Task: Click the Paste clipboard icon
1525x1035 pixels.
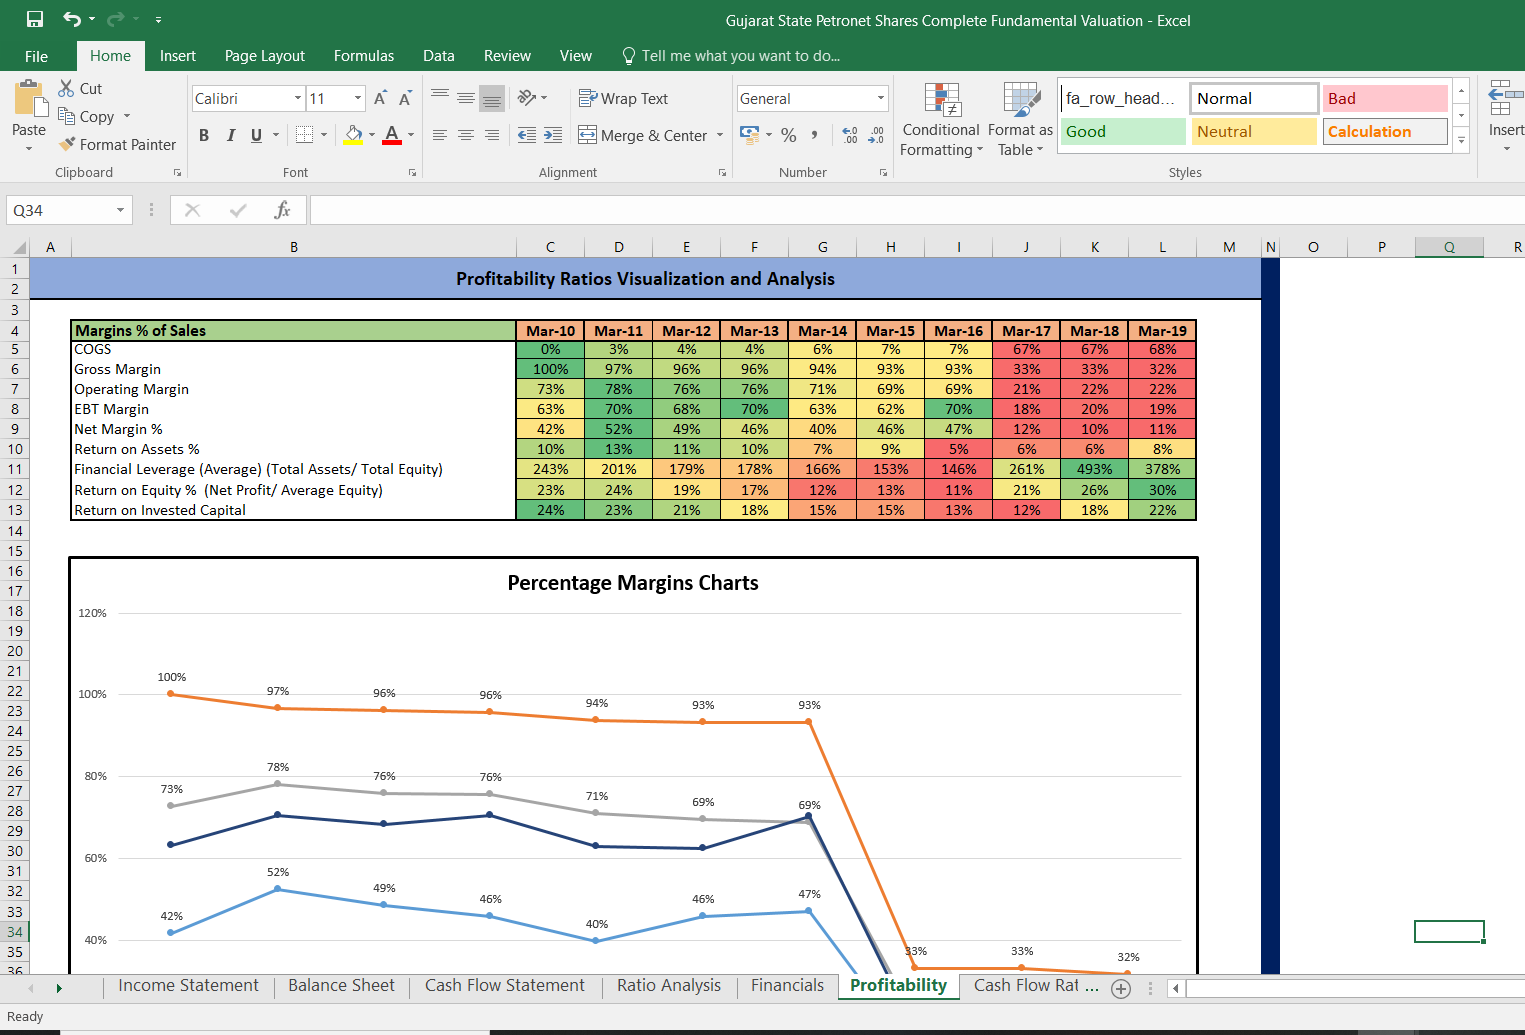Action: (30, 100)
